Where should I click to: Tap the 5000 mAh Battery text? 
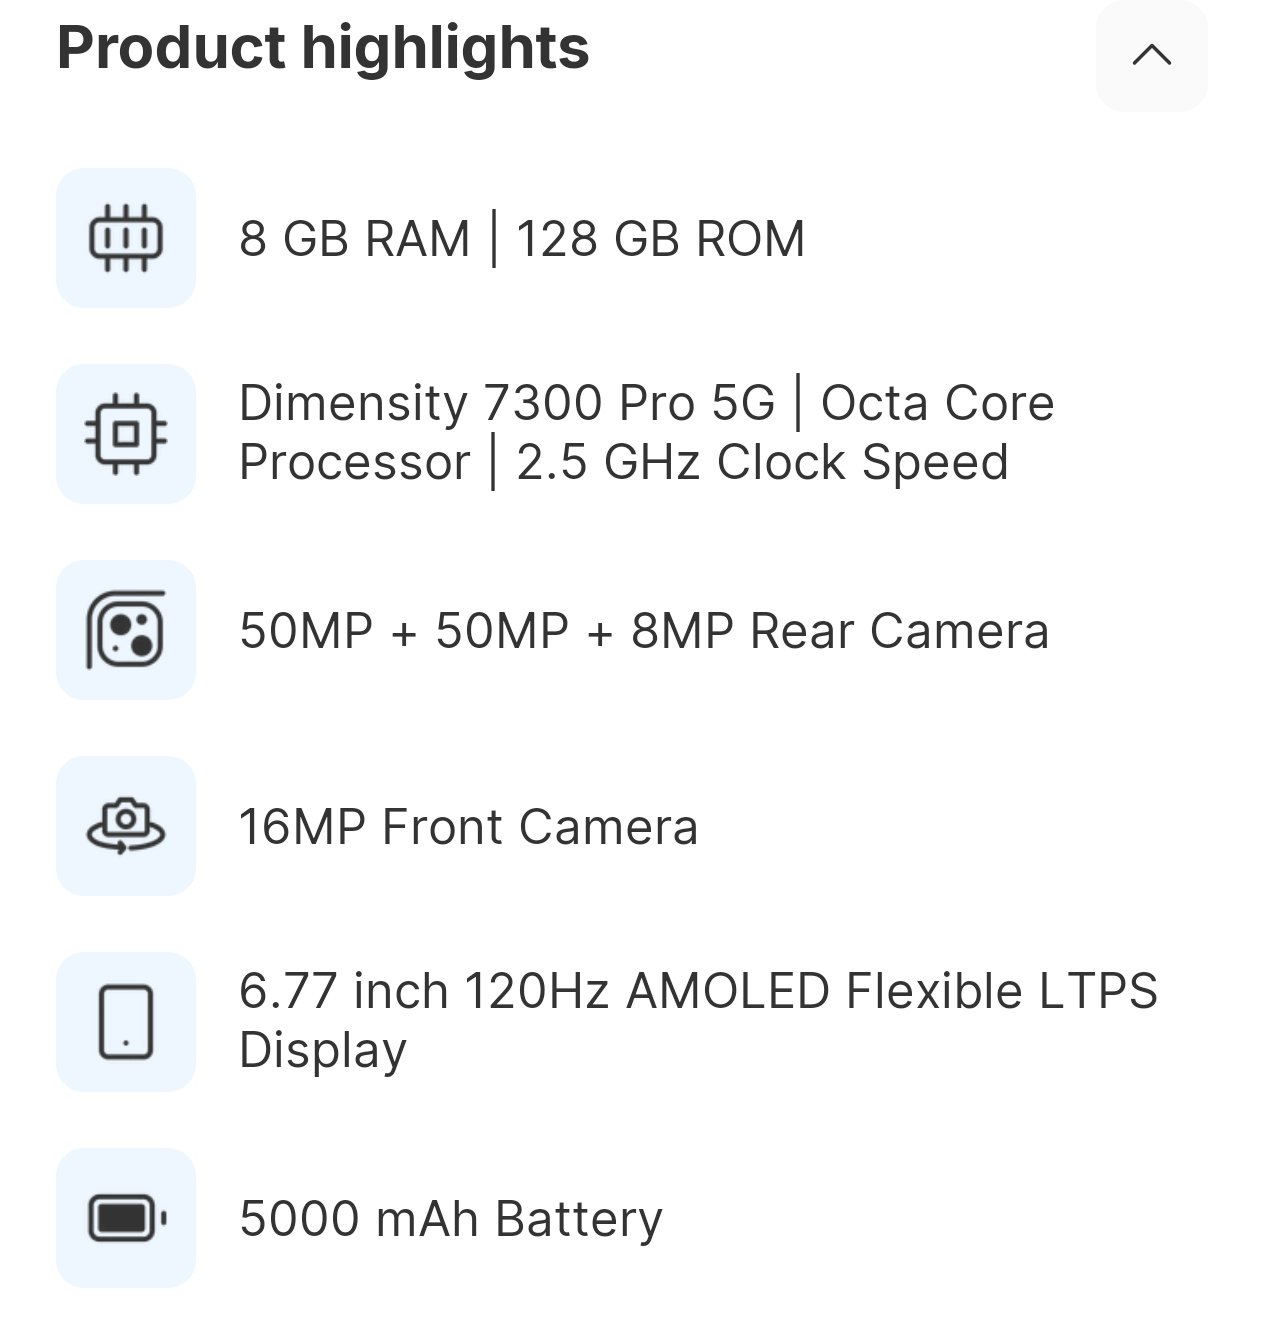coord(451,1219)
